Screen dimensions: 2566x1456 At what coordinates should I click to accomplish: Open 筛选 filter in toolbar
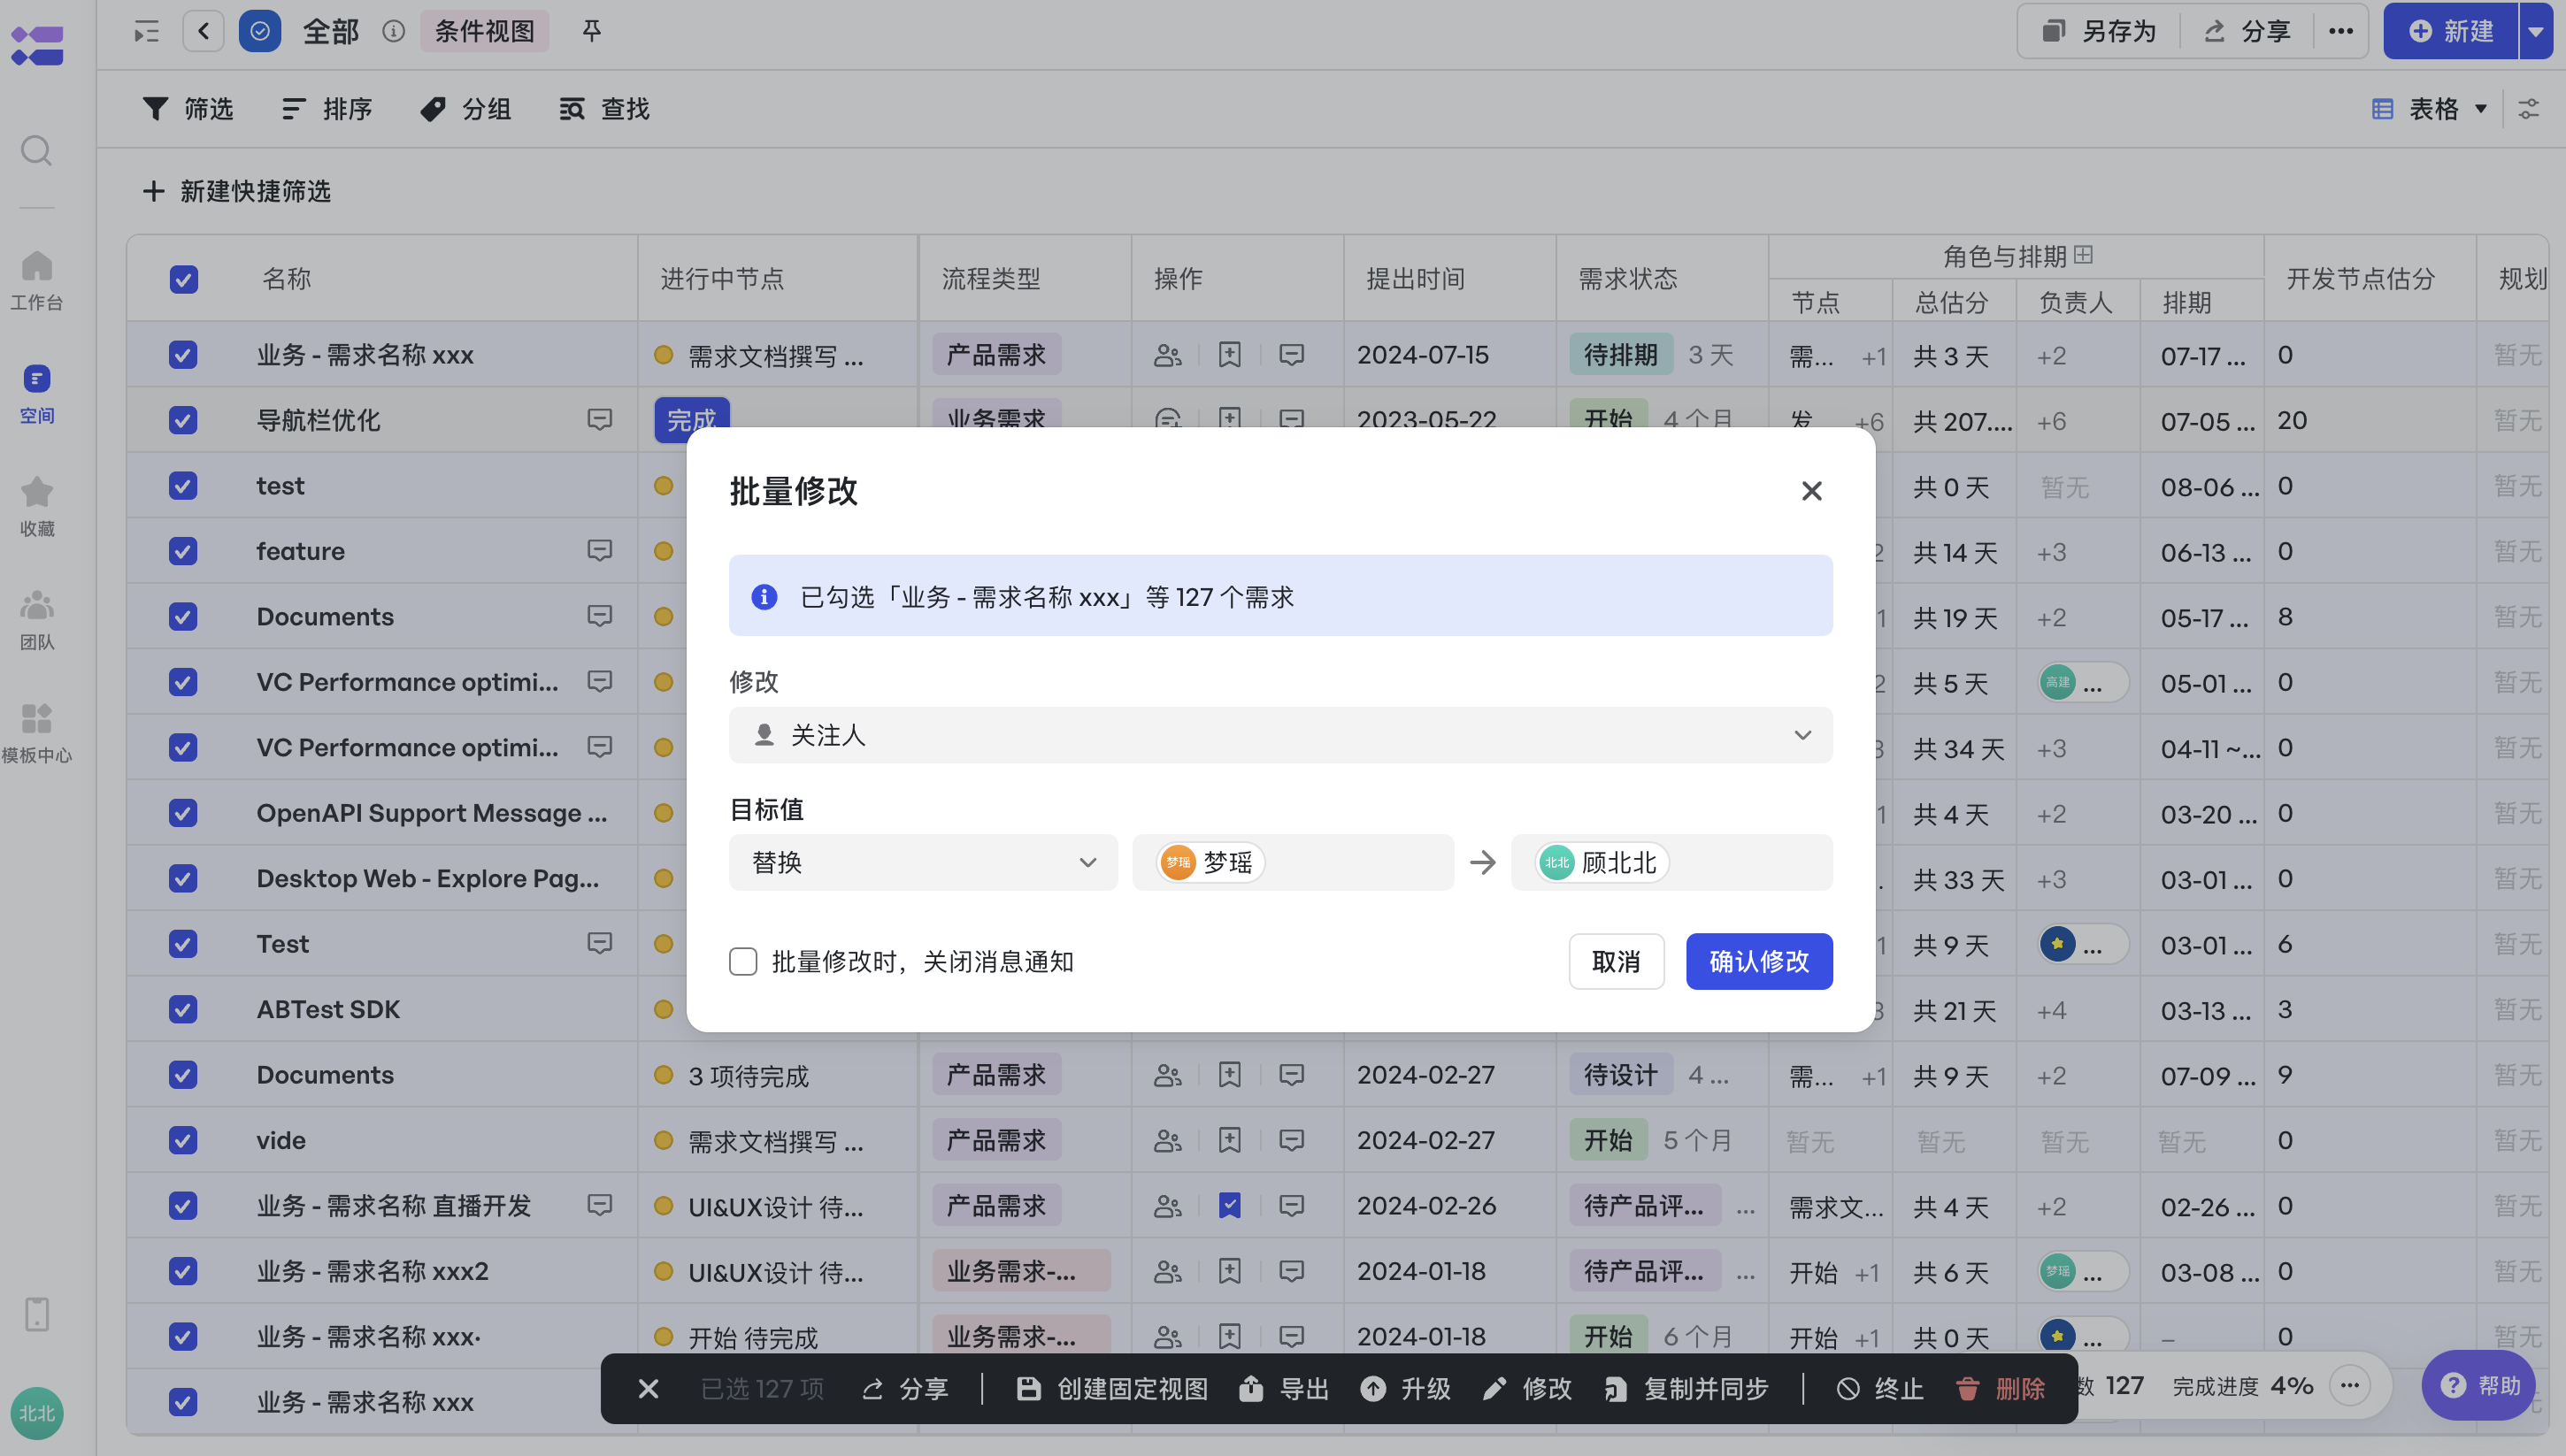pyautogui.click(x=187, y=109)
